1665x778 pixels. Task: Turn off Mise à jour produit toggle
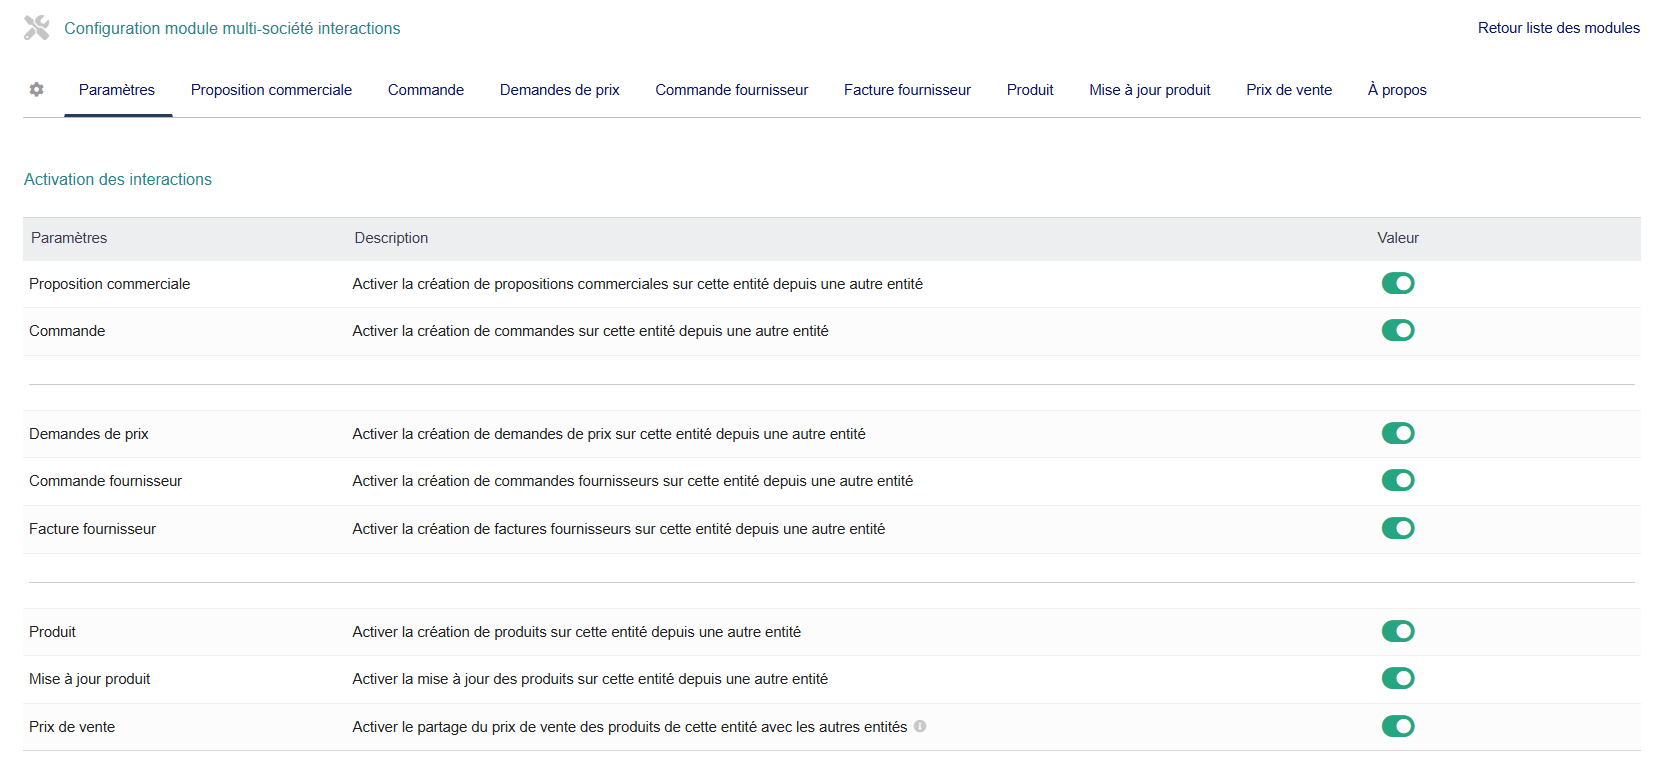[1398, 679]
